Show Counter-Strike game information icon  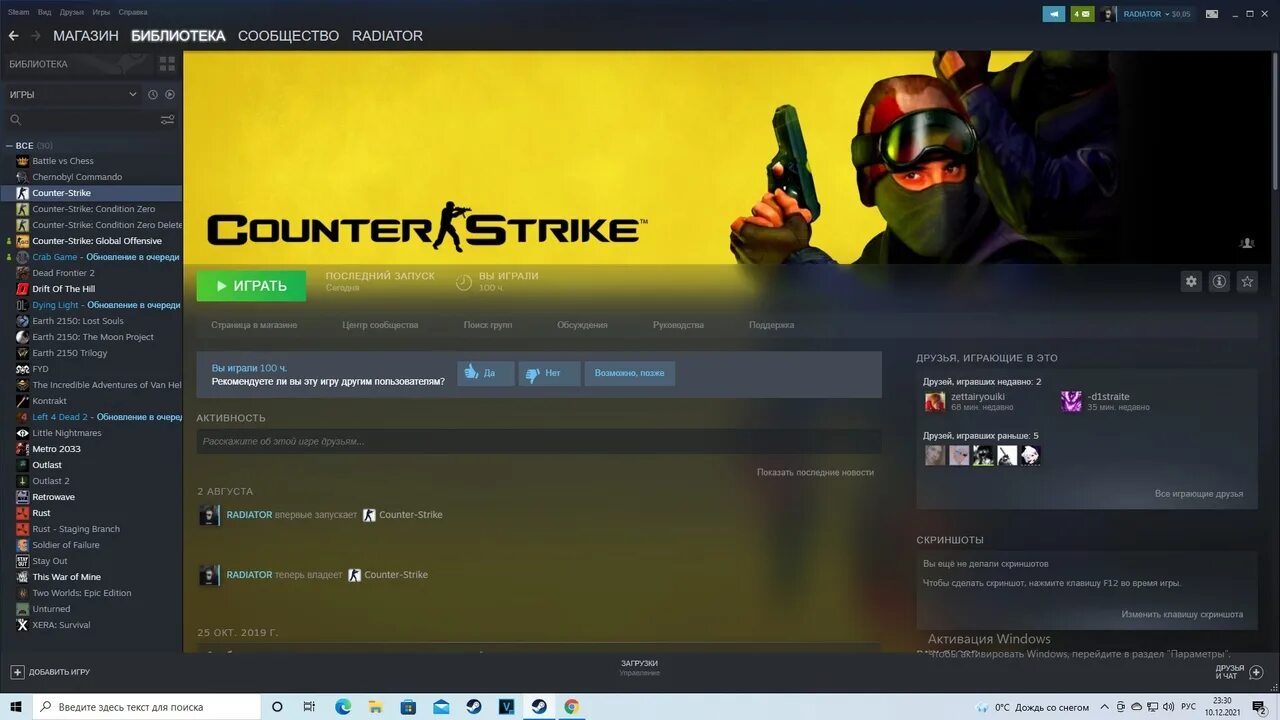point(1219,282)
